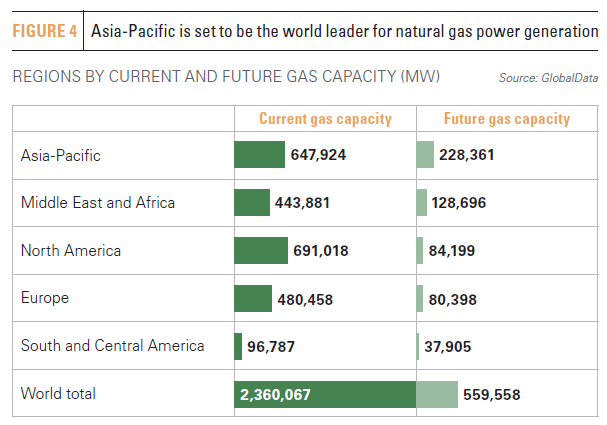The width and height of the screenshot is (607, 425).
Task: Click the North America current capacity bar
Action: pos(261,251)
